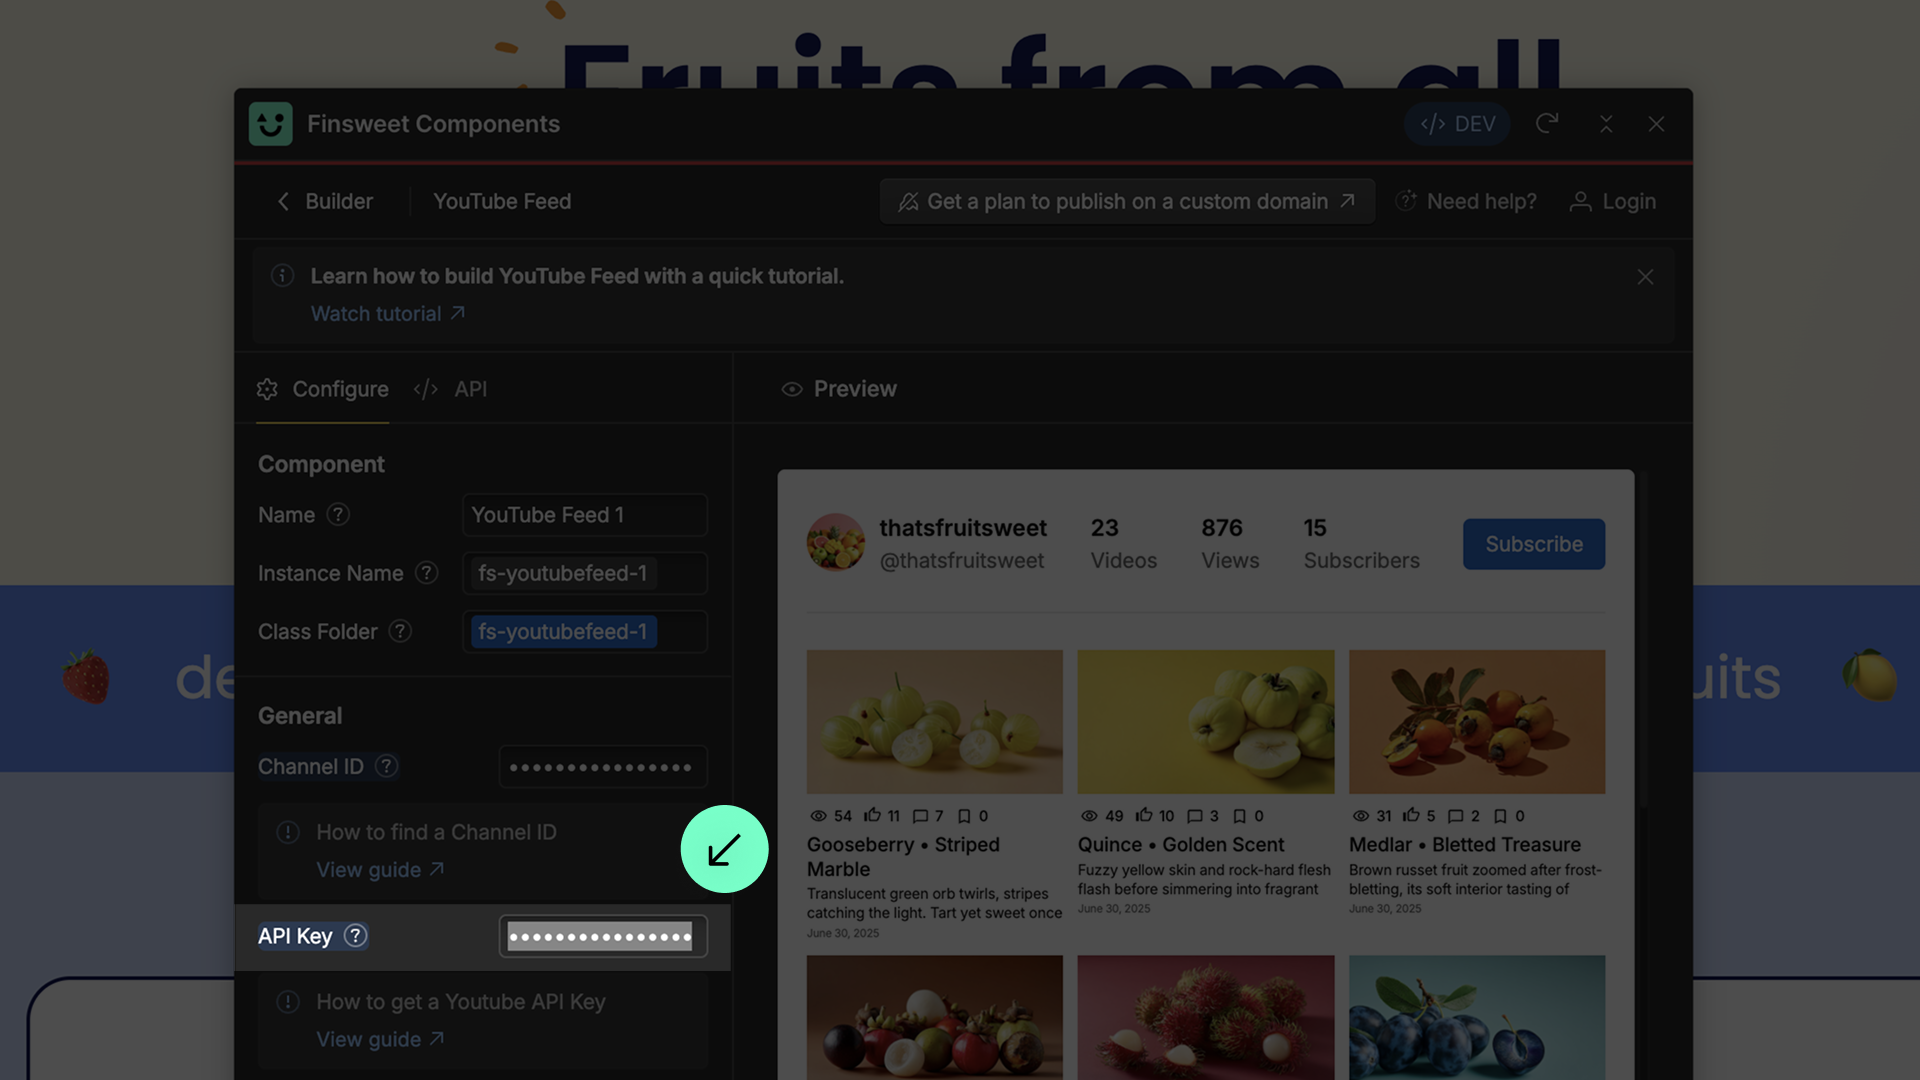Open the Watch tutorial link
The width and height of the screenshot is (1920, 1080).
(388, 314)
